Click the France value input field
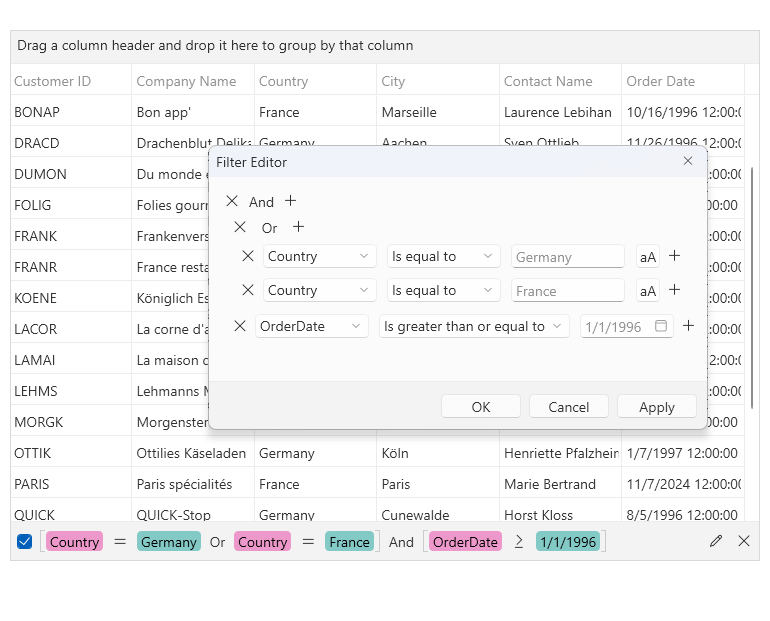The height and width of the screenshot is (621, 770). 567,291
